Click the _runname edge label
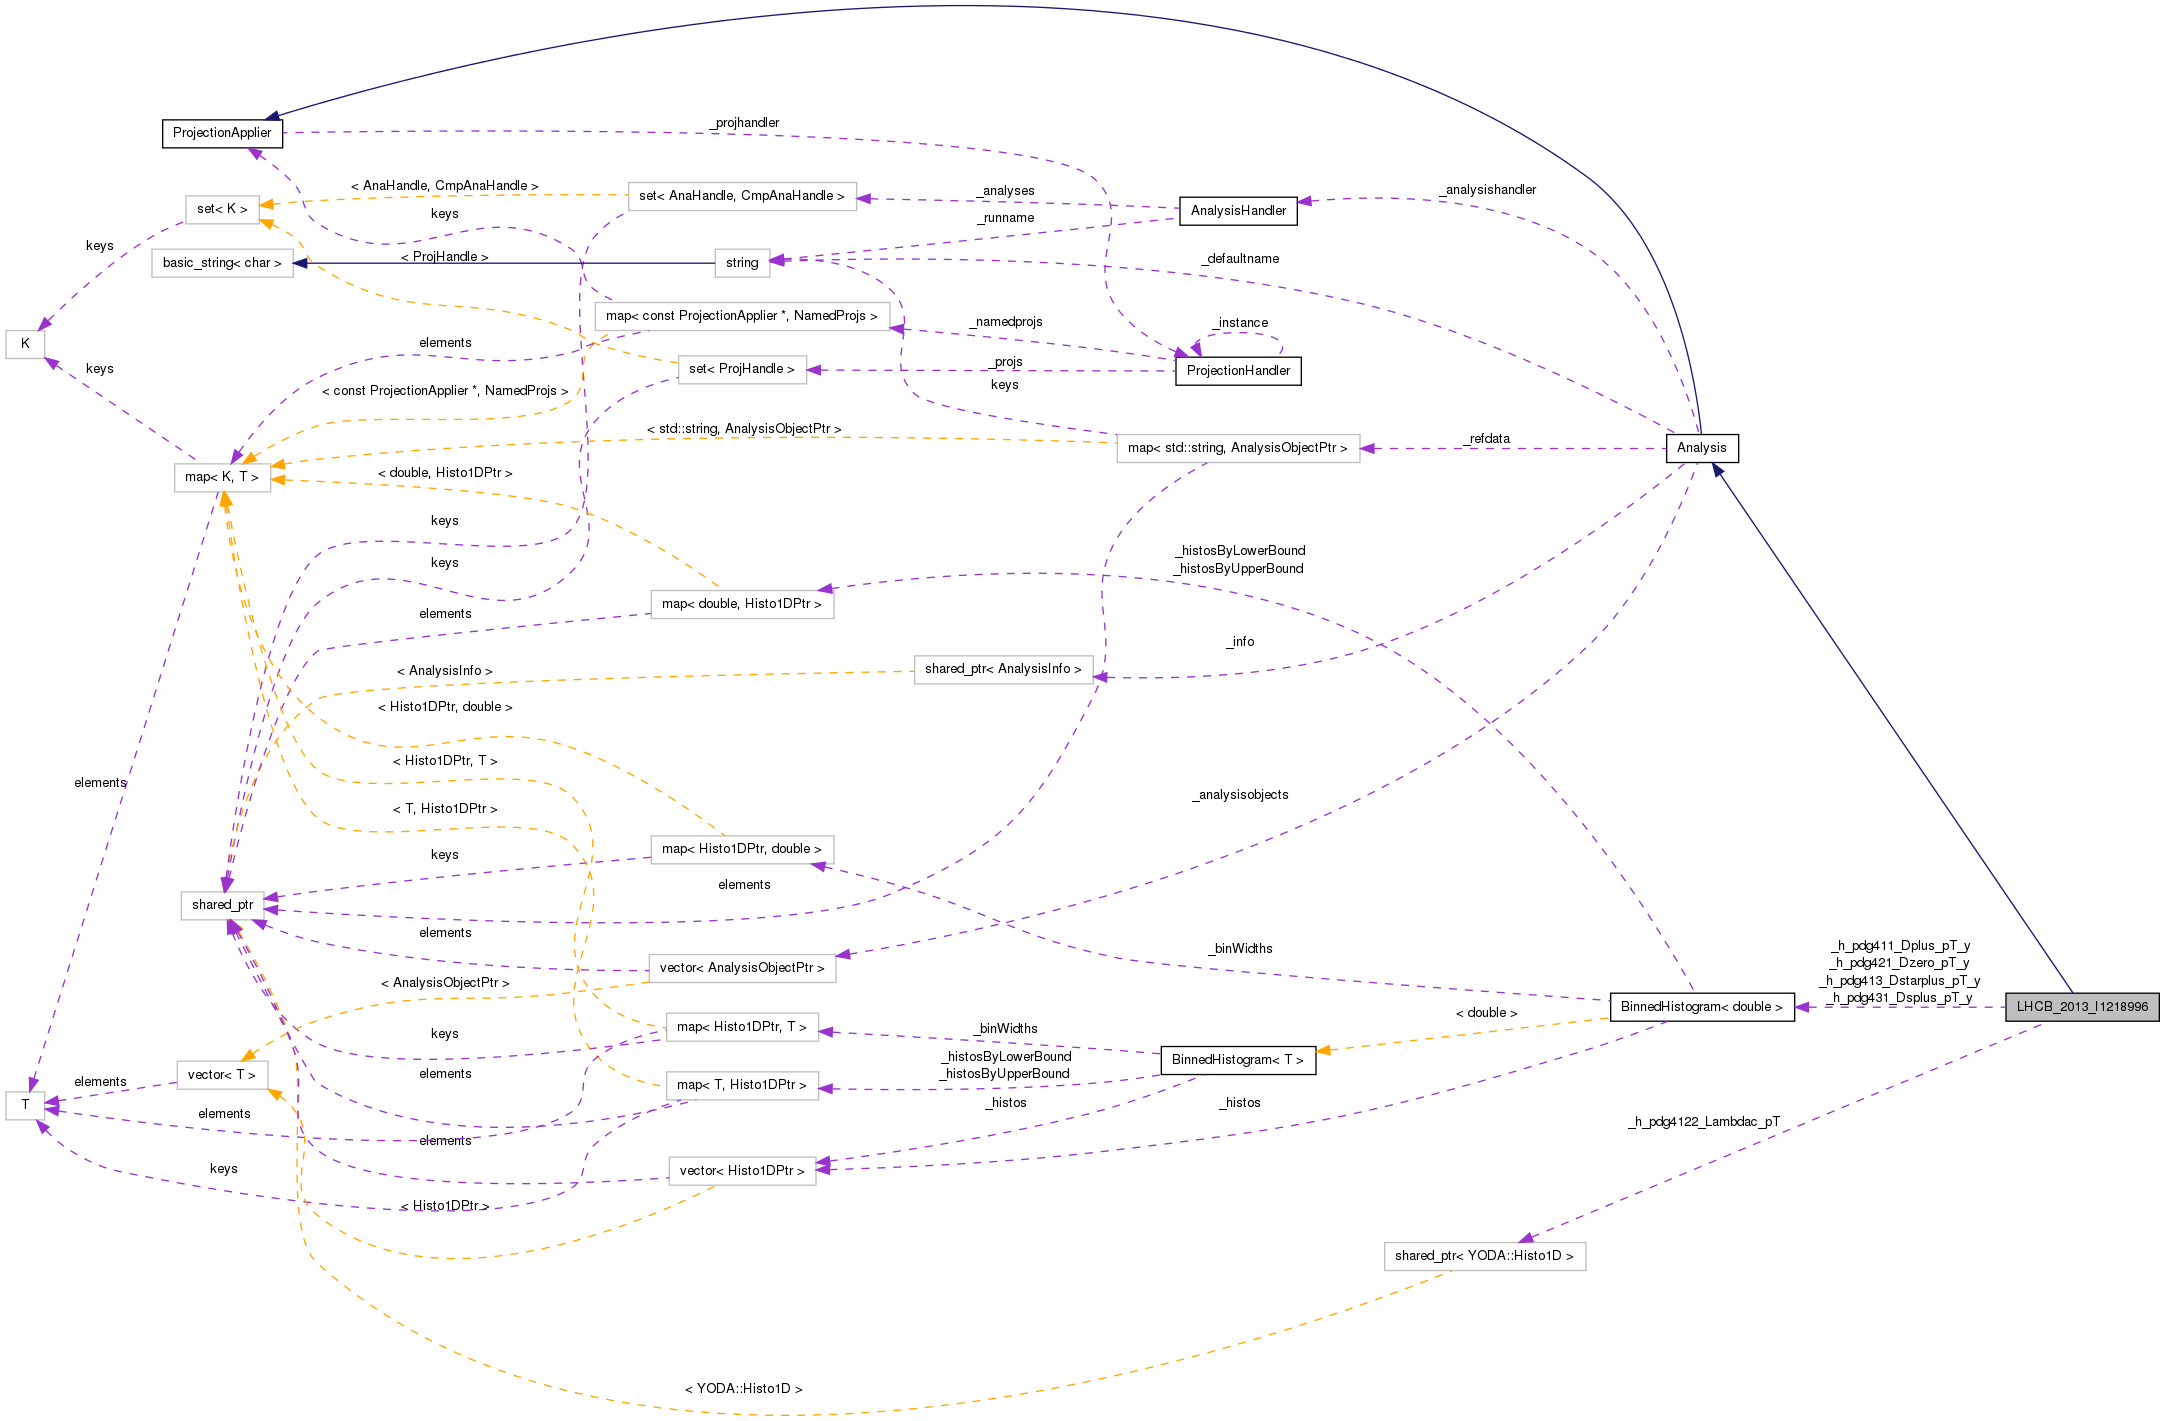Screen dimensions: 2165x1421 point(1006,218)
